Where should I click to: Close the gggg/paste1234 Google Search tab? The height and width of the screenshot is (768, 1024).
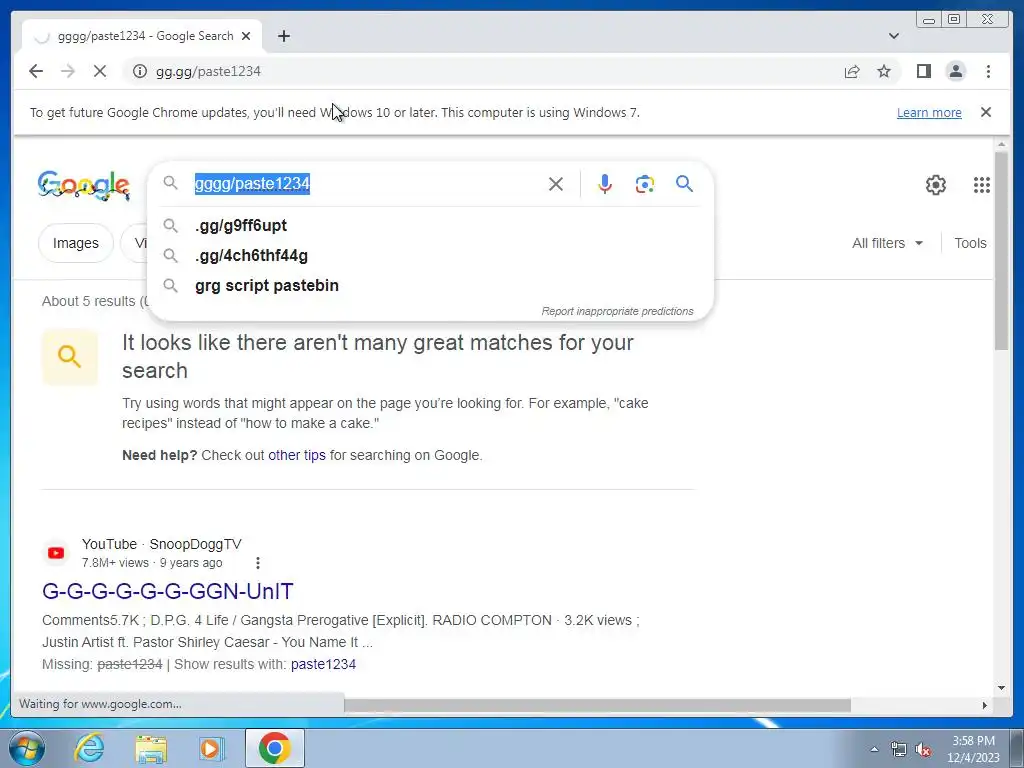[246, 36]
